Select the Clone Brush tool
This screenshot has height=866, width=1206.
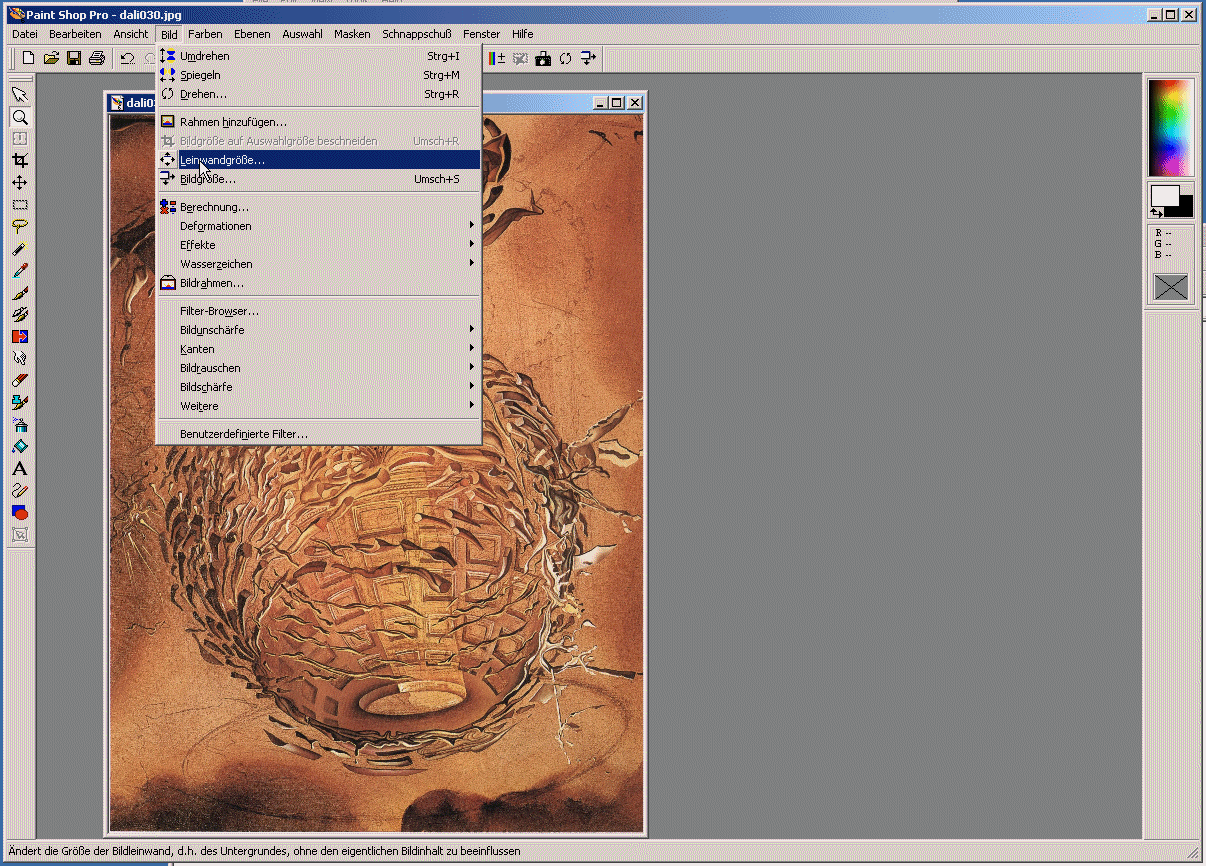[19, 315]
